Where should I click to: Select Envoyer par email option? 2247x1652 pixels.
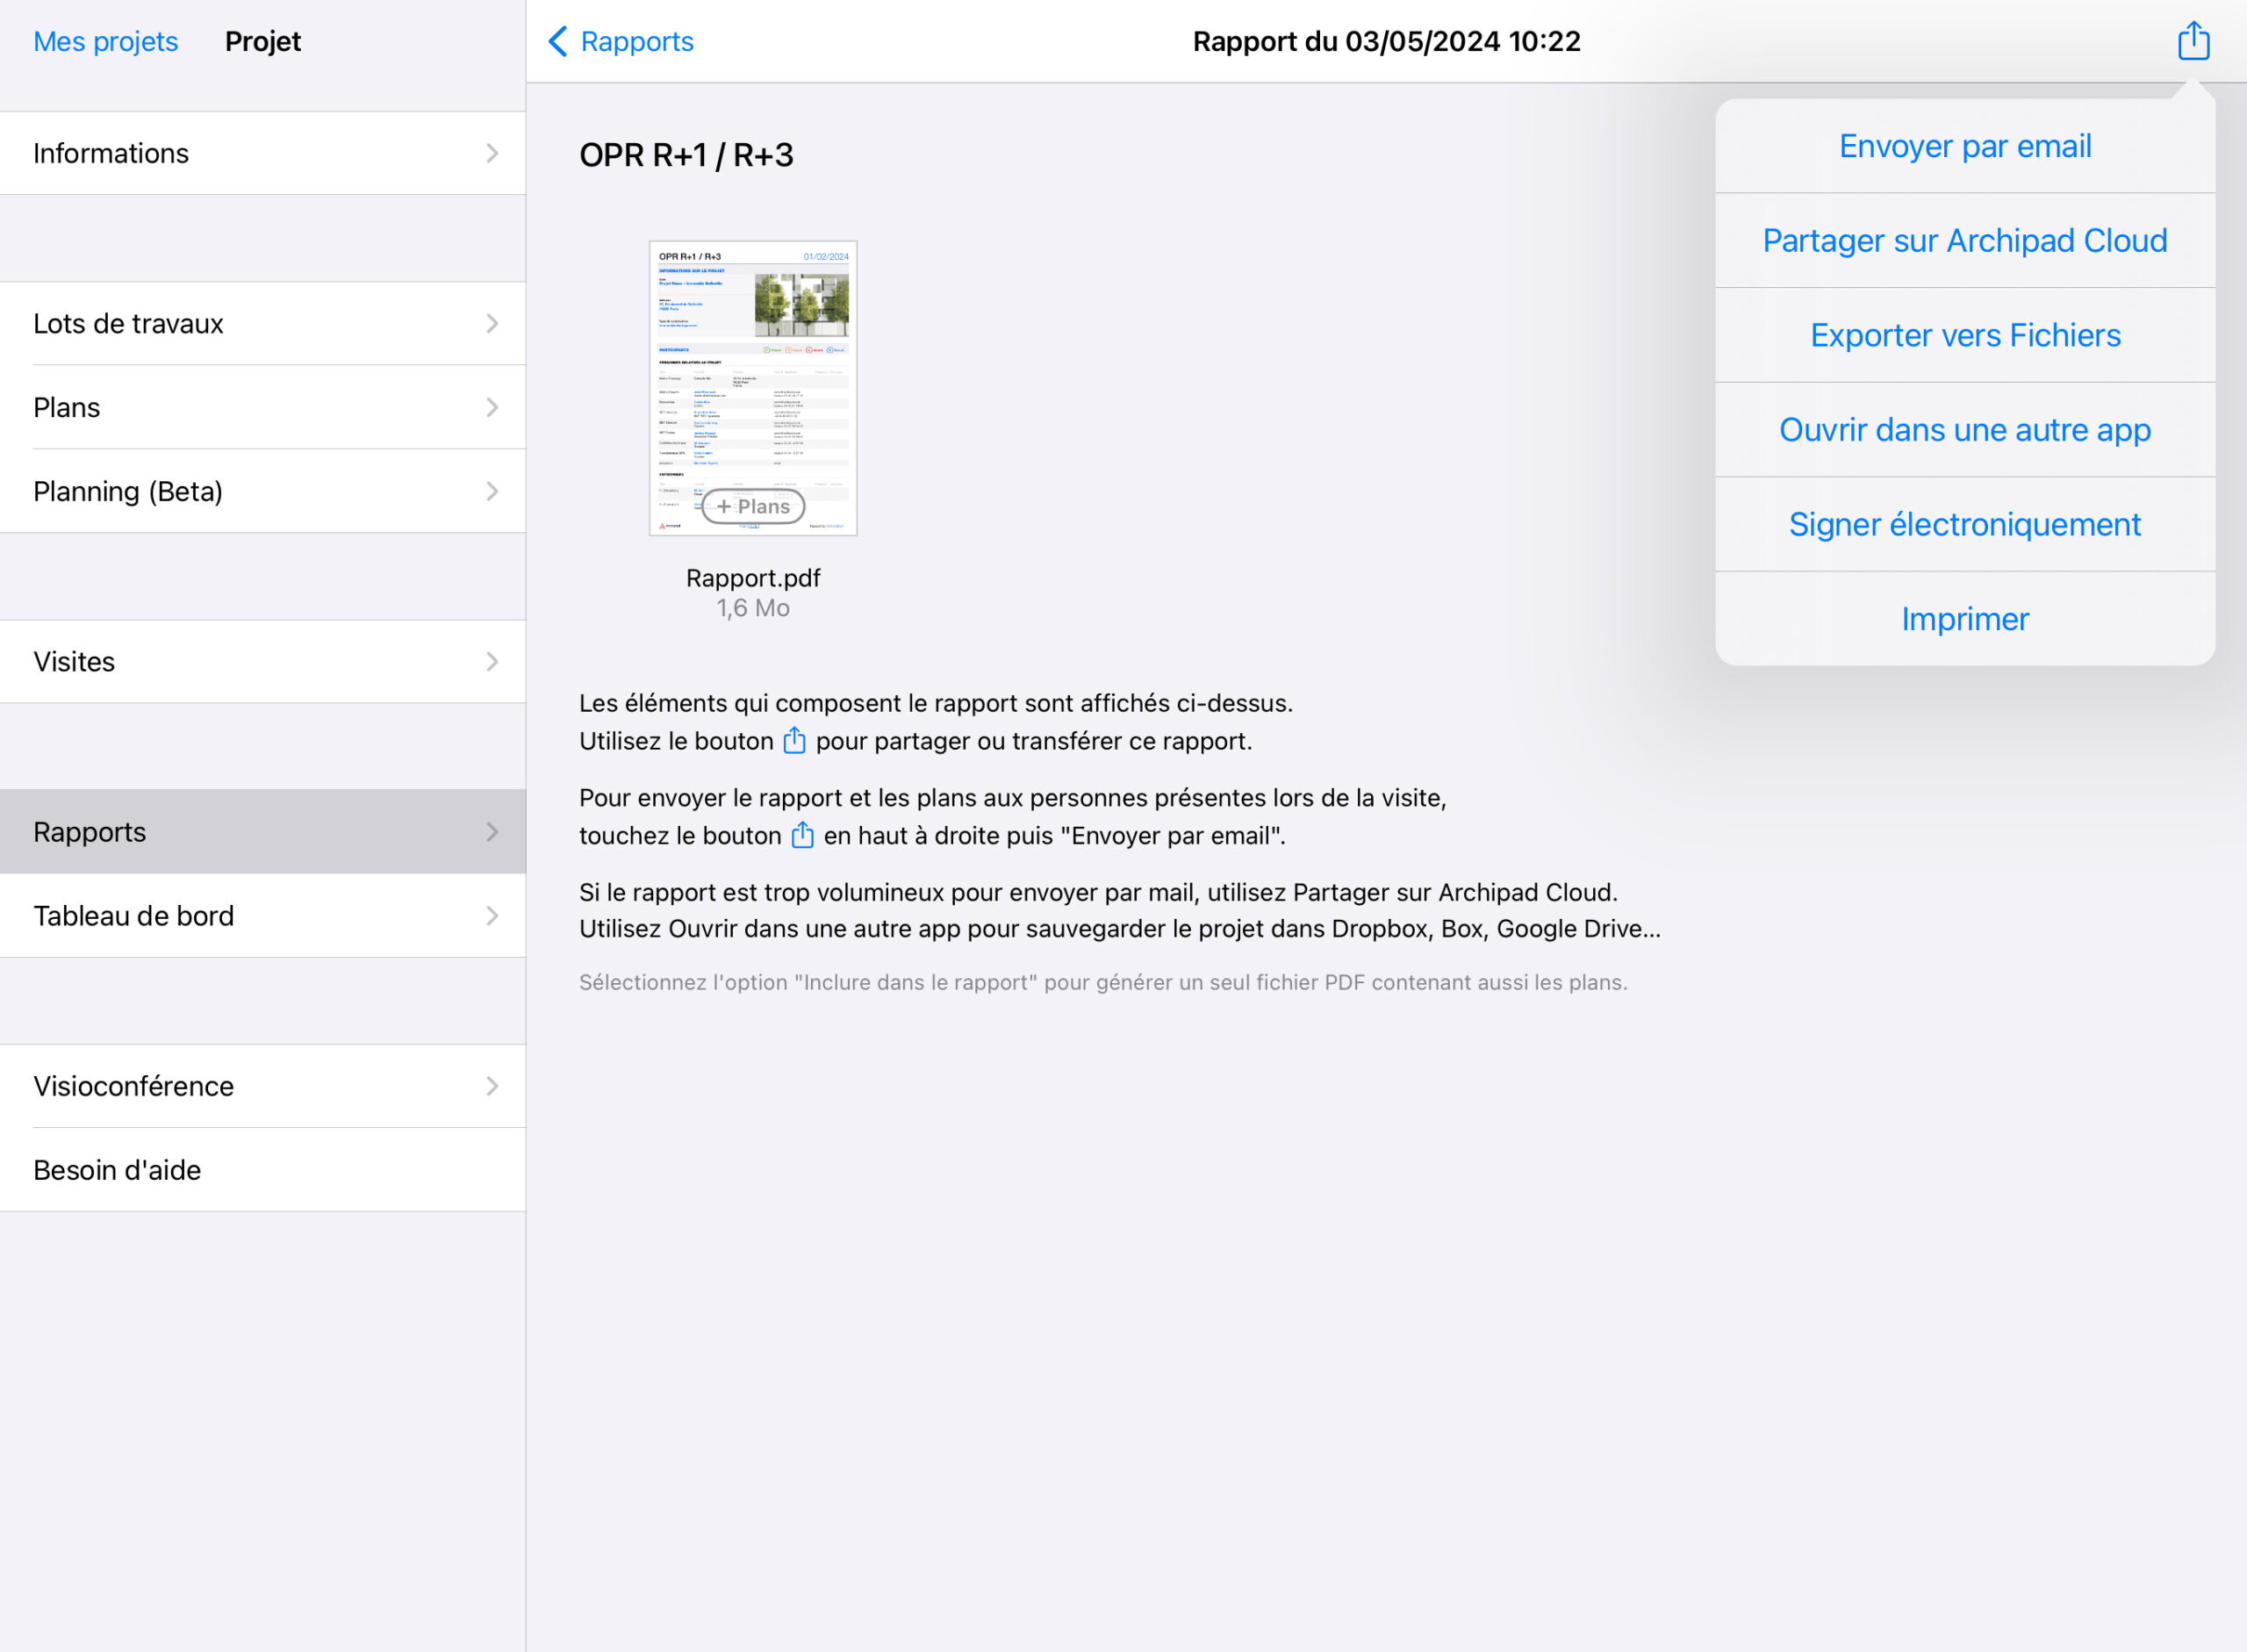pyautogui.click(x=1965, y=146)
